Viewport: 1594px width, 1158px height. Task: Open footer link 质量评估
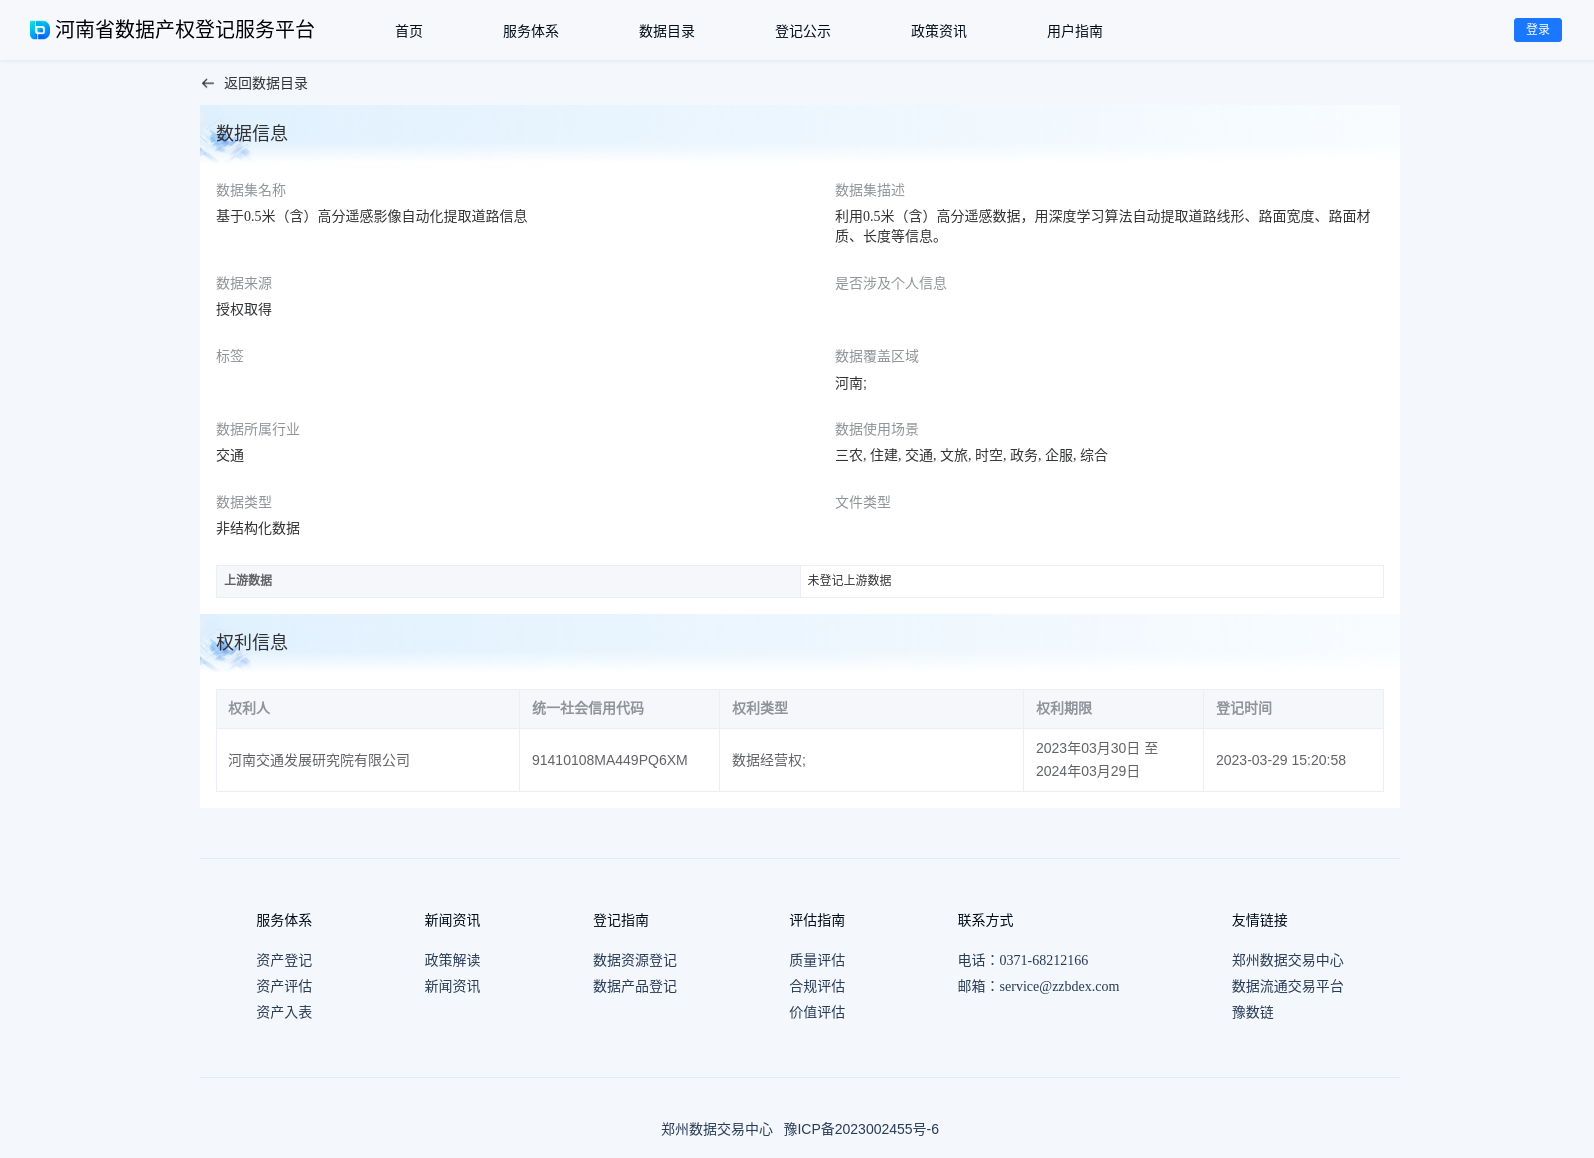[817, 960]
